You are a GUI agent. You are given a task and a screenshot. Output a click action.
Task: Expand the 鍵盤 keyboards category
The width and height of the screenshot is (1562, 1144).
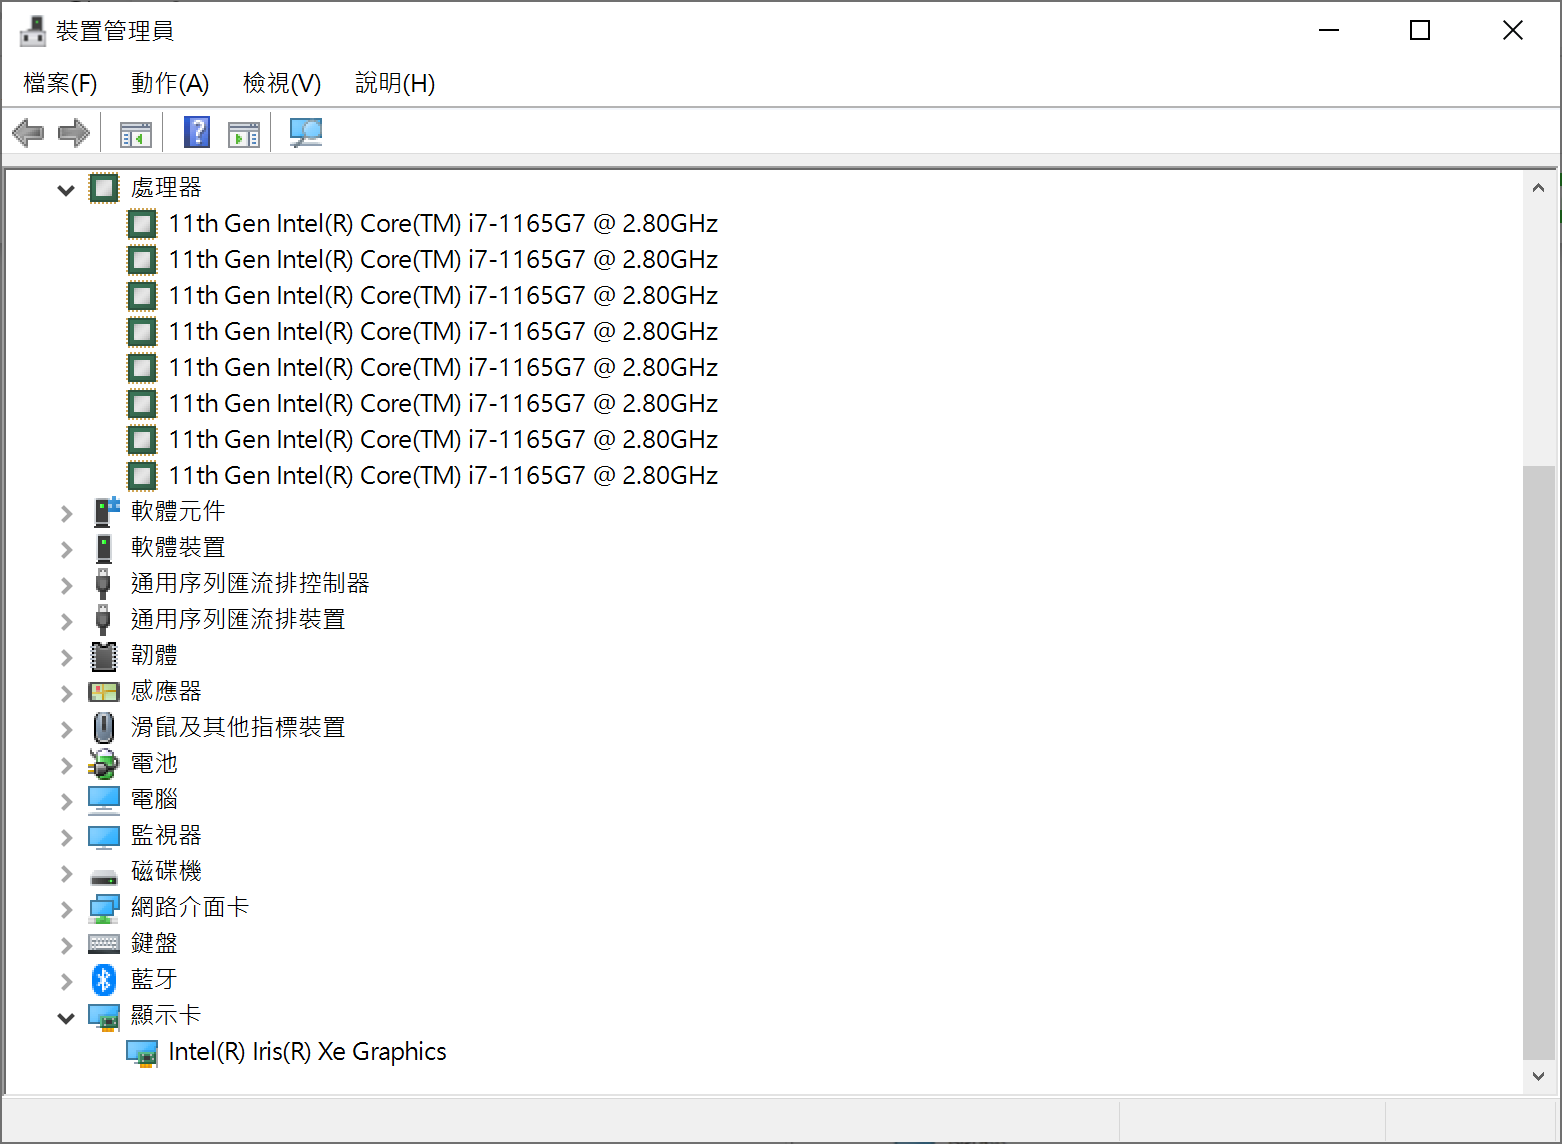tap(66, 945)
